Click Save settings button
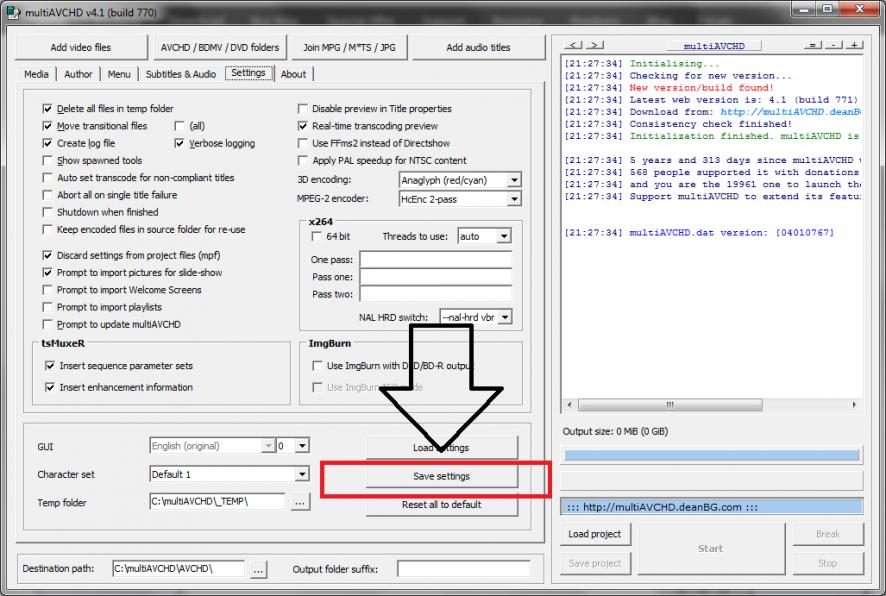The height and width of the screenshot is (596, 886). click(x=441, y=476)
